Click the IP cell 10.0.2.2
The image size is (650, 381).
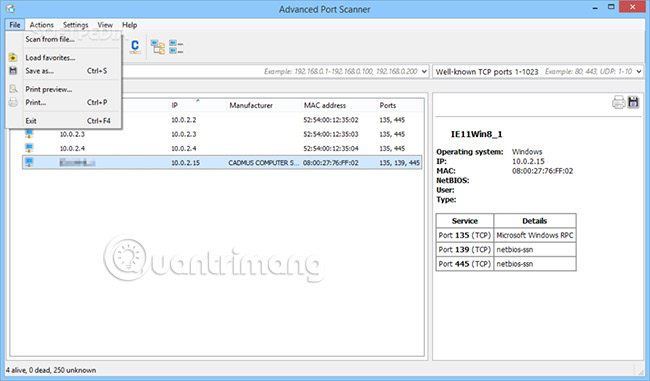tap(184, 120)
